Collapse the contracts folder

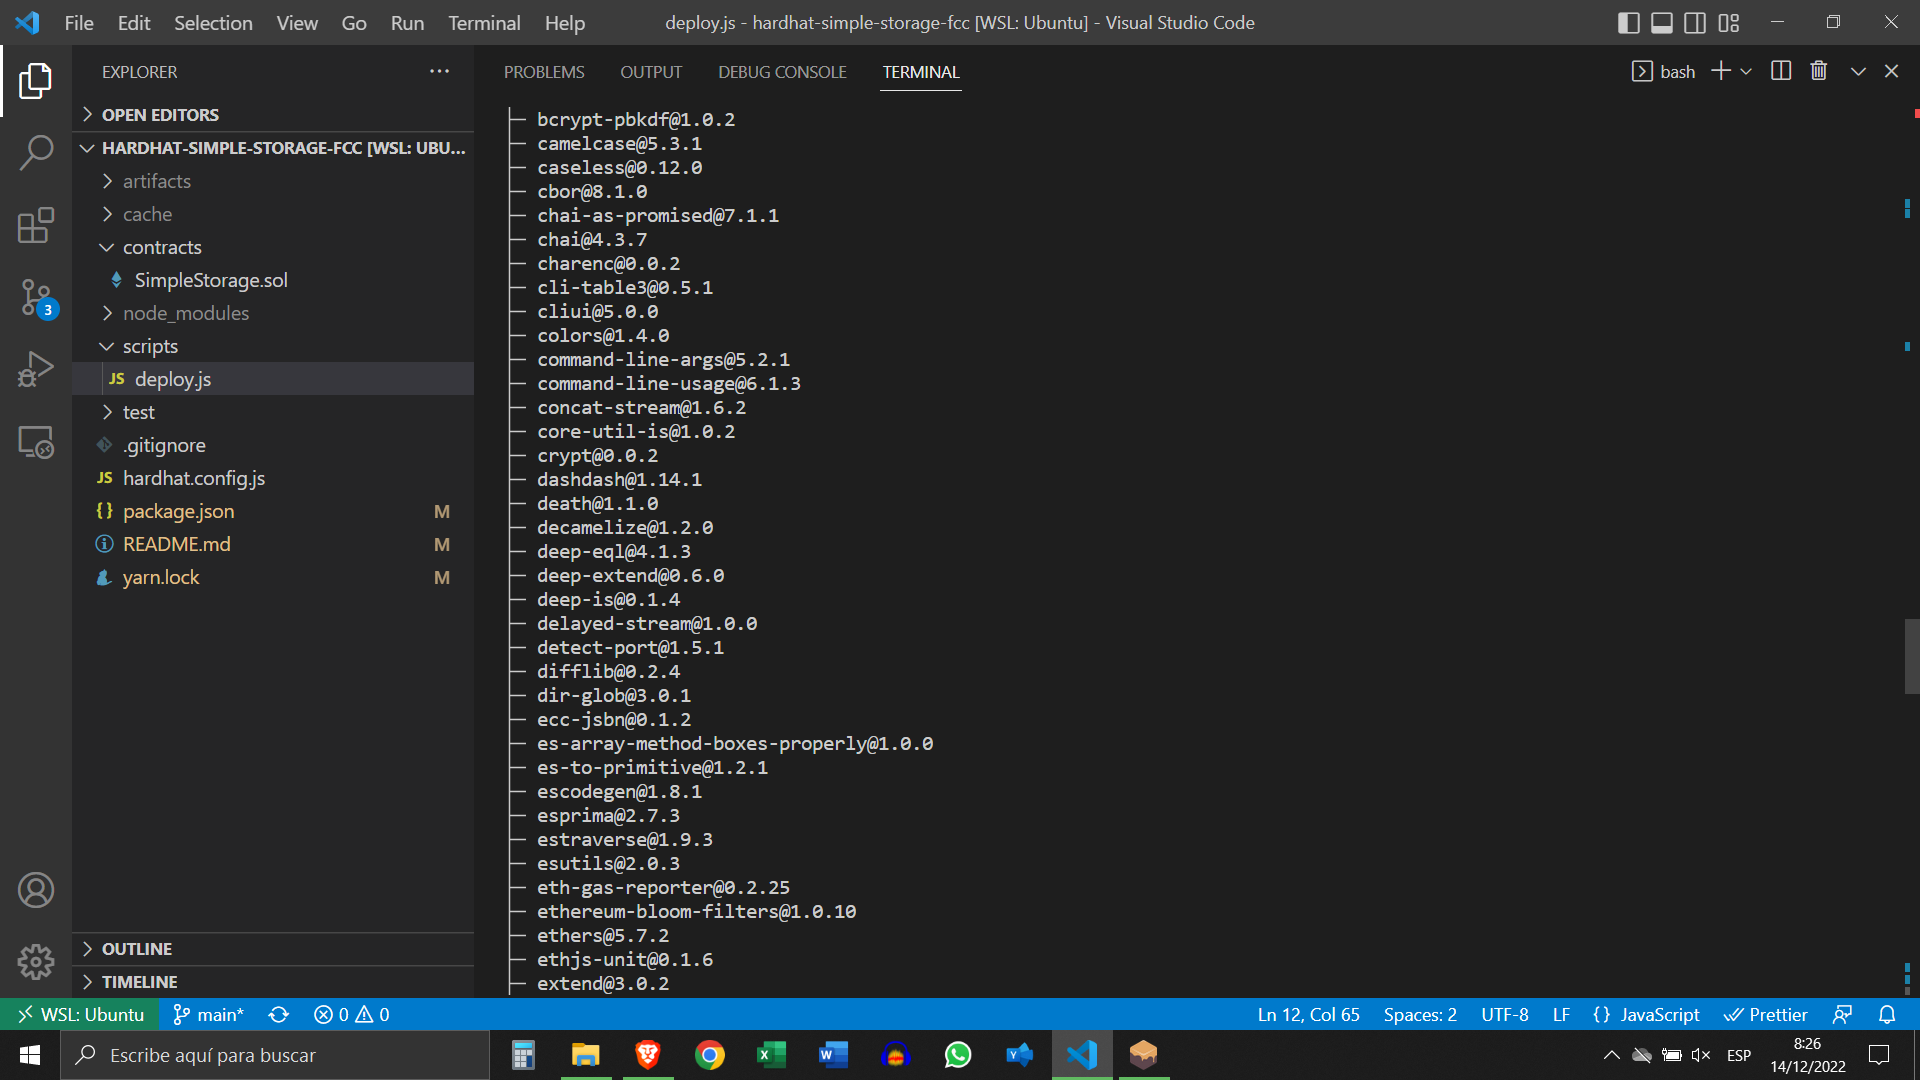163,247
